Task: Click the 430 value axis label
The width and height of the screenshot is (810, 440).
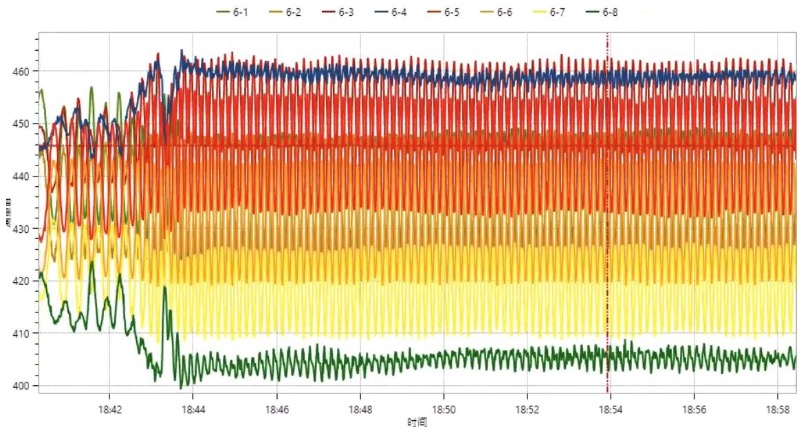Action: click(21, 229)
